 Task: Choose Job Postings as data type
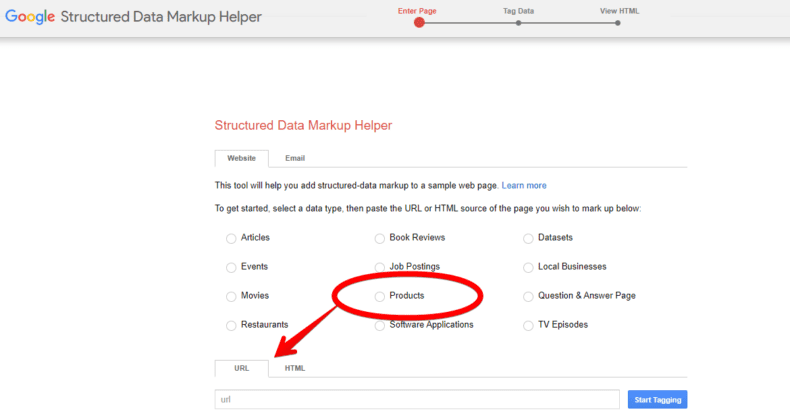pos(380,267)
